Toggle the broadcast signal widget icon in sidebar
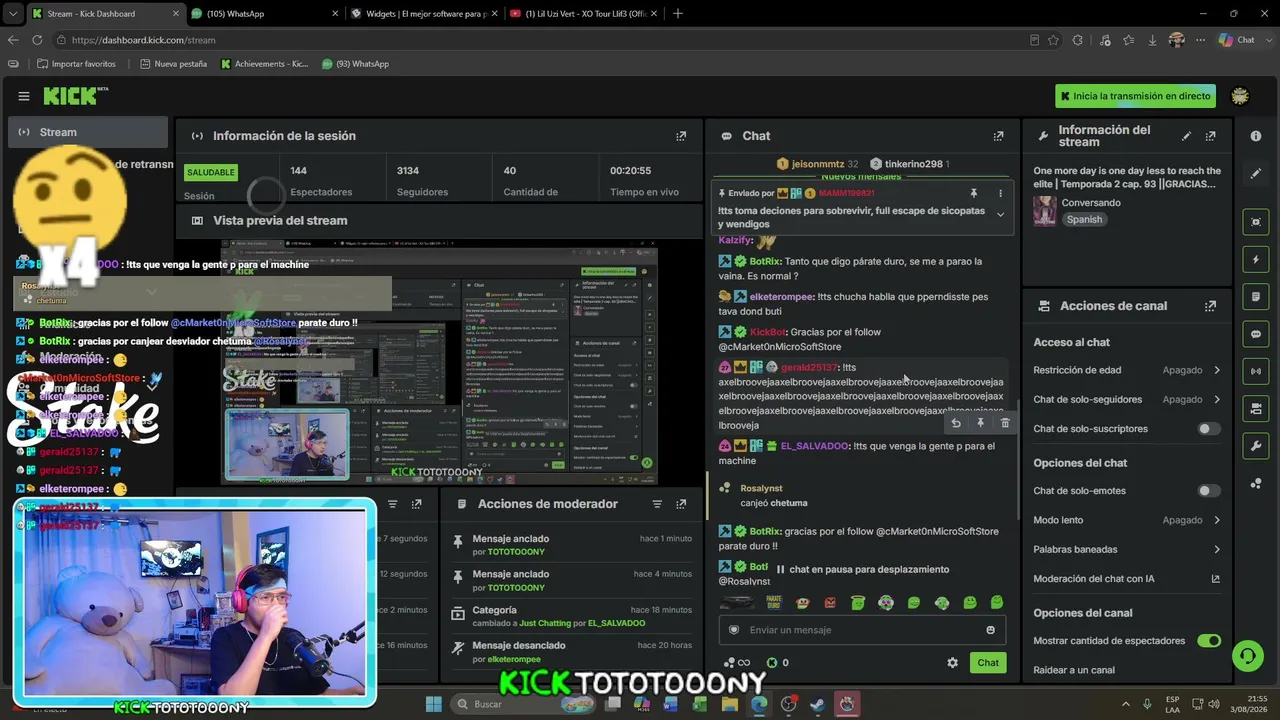This screenshot has height=720, width=1280. tap(1256, 371)
